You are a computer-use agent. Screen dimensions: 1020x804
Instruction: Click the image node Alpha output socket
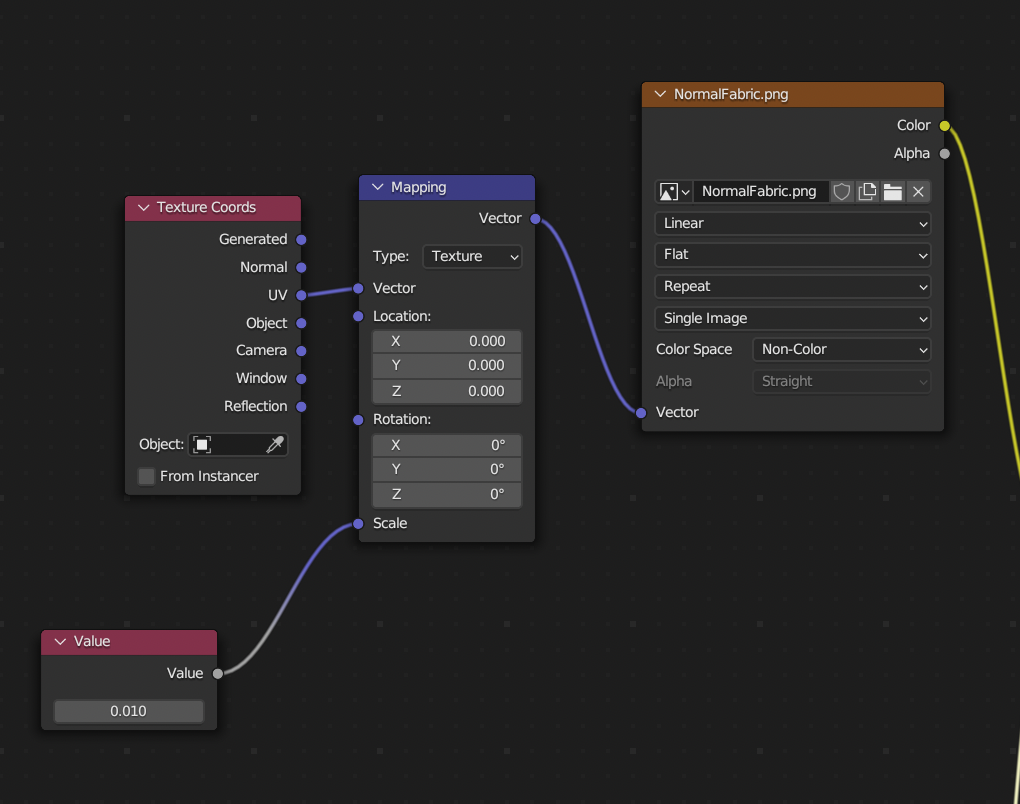coord(945,154)
